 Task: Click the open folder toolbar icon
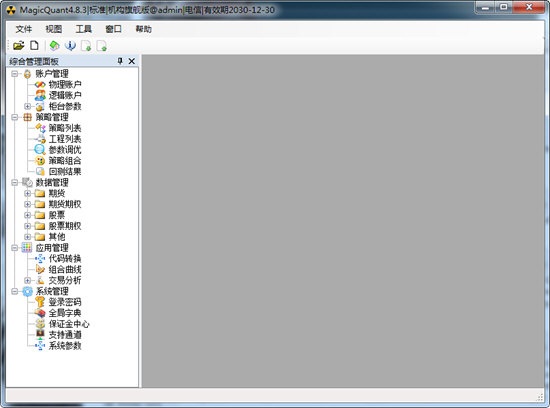point(19,46)
